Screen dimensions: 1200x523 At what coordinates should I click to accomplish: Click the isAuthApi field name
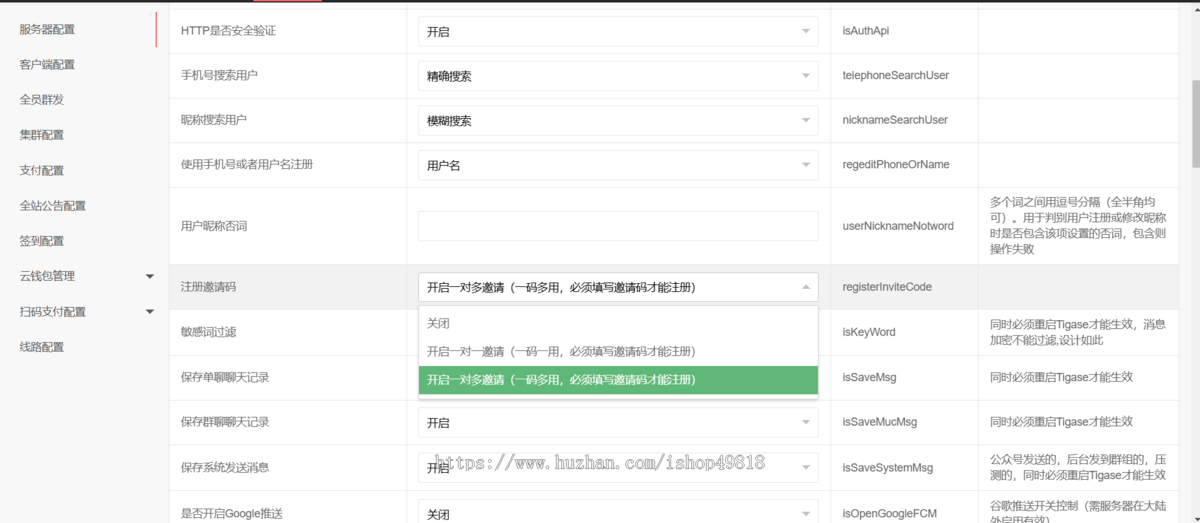[x=866, y=31]
